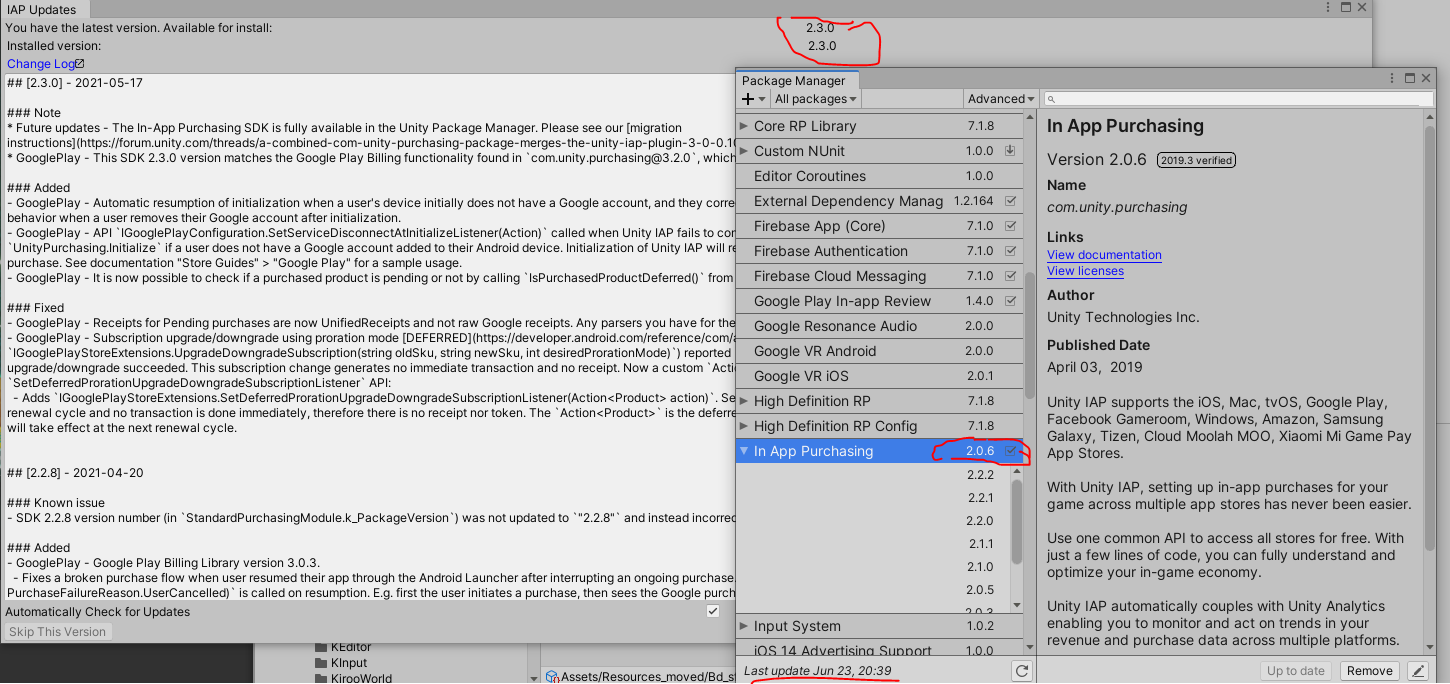Select the Google VR iOS package row
1450x684 pixels.
880,376
